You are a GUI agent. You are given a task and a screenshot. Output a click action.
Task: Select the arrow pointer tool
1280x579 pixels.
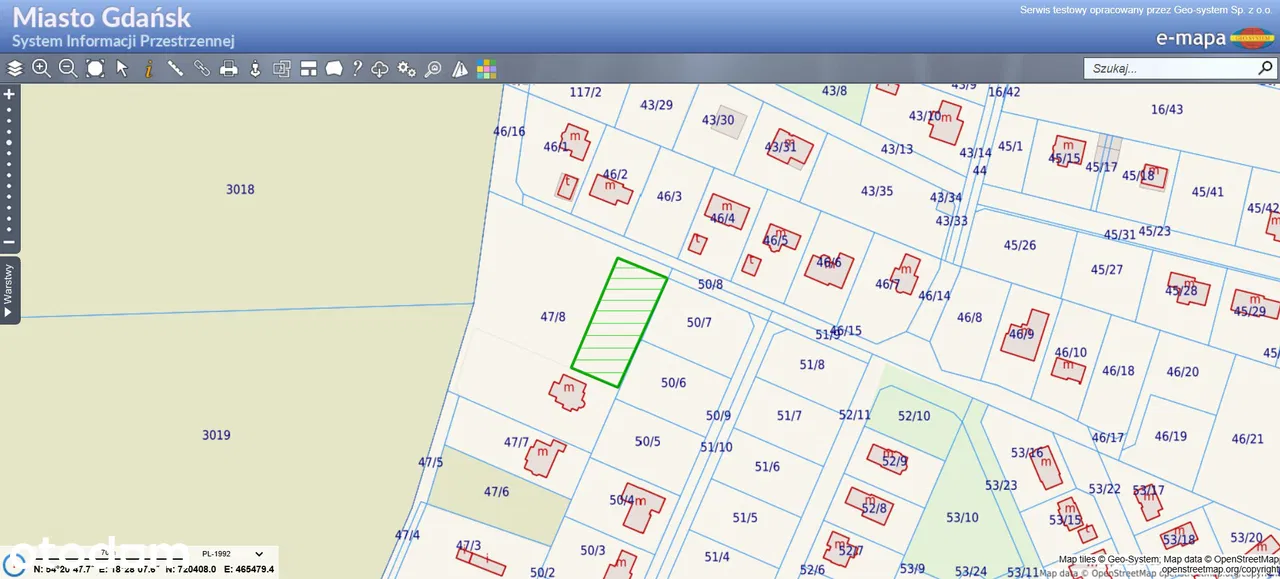122,69
